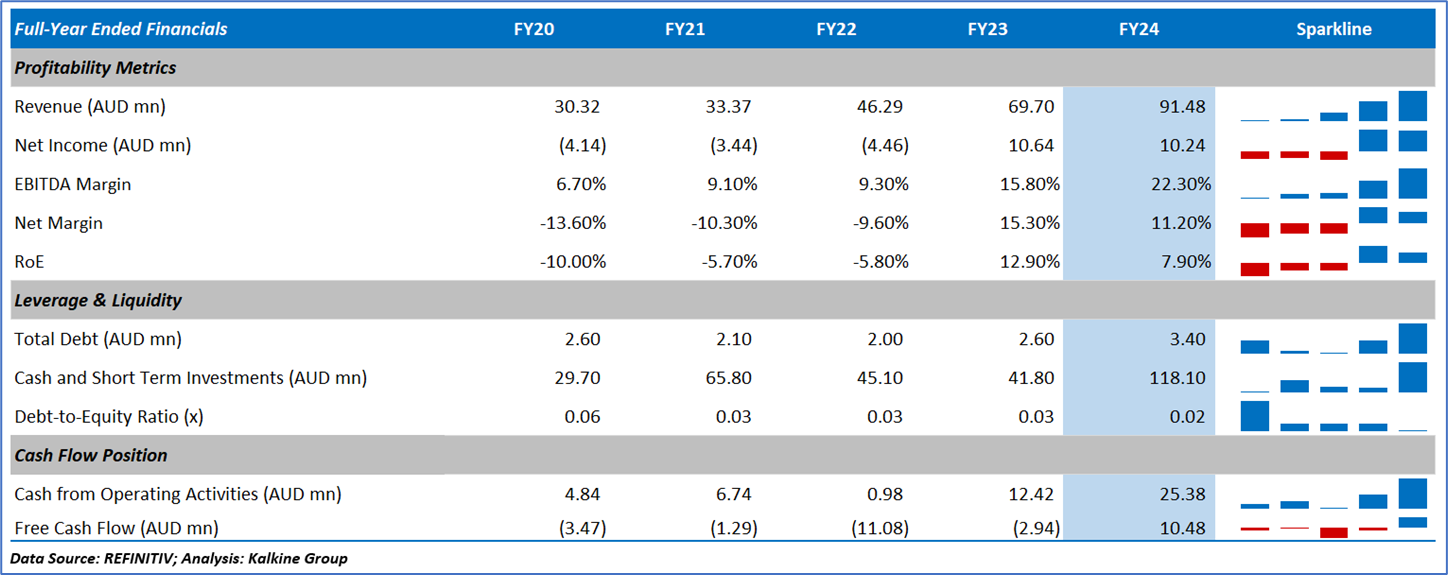Select the EBITDA Margin sparkline
Viewport: 1448px width, 575px height.
pos(1333,184)
